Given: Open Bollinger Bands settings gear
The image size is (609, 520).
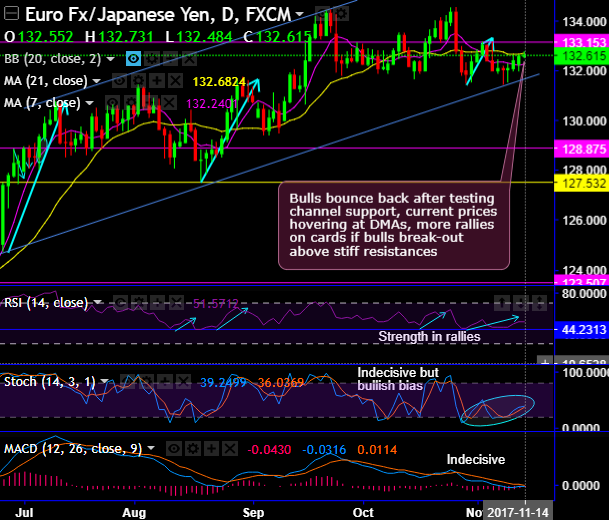Looking at the screenshot, I should click(152, 59).
